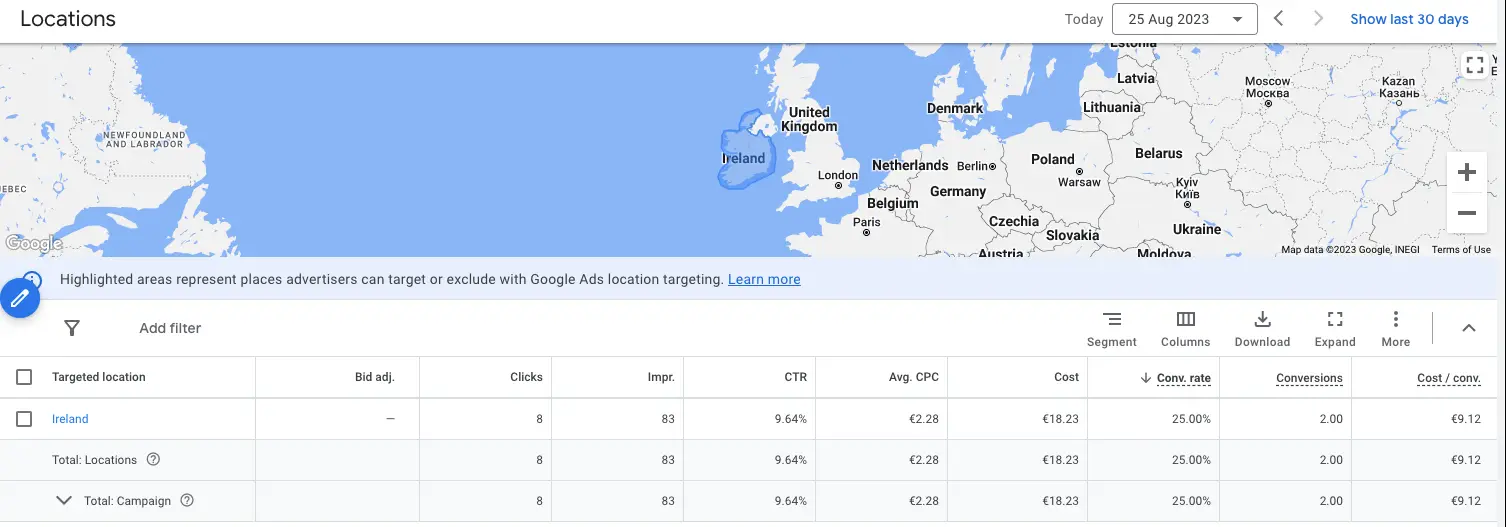The width and height of the screenshot is (1506, 527).
Task: Zoom in on the map
Action: point(1467,172)
